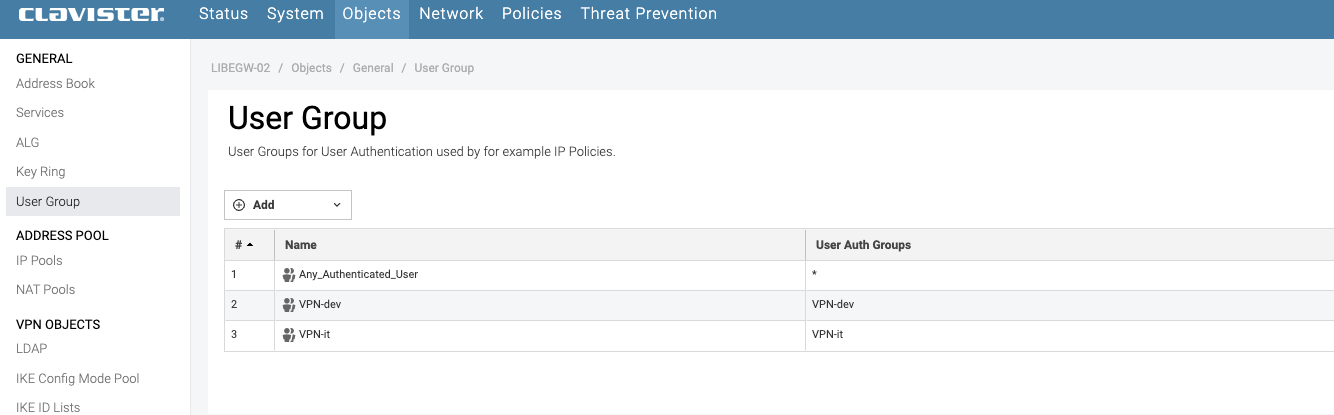Toggle the # column sort arrow
The image size is (1334, 415).
(249, 245)
